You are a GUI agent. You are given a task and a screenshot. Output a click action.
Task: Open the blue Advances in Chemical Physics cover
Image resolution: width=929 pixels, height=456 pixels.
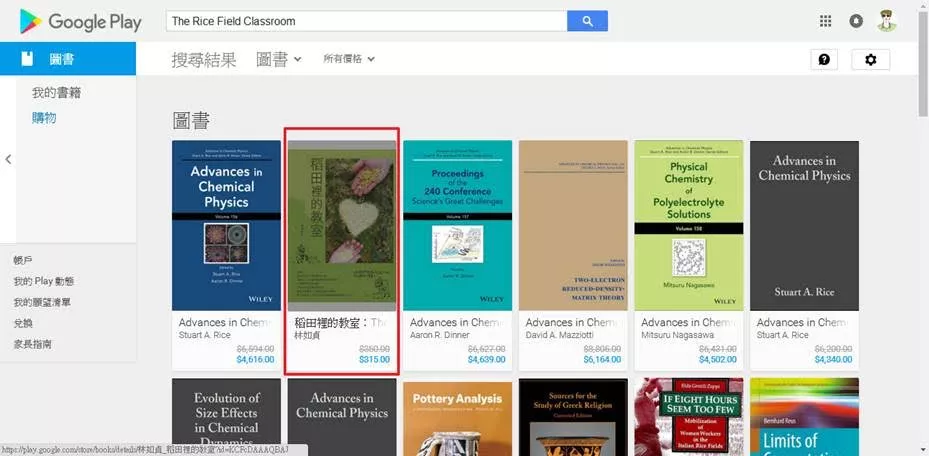[226, 226]
